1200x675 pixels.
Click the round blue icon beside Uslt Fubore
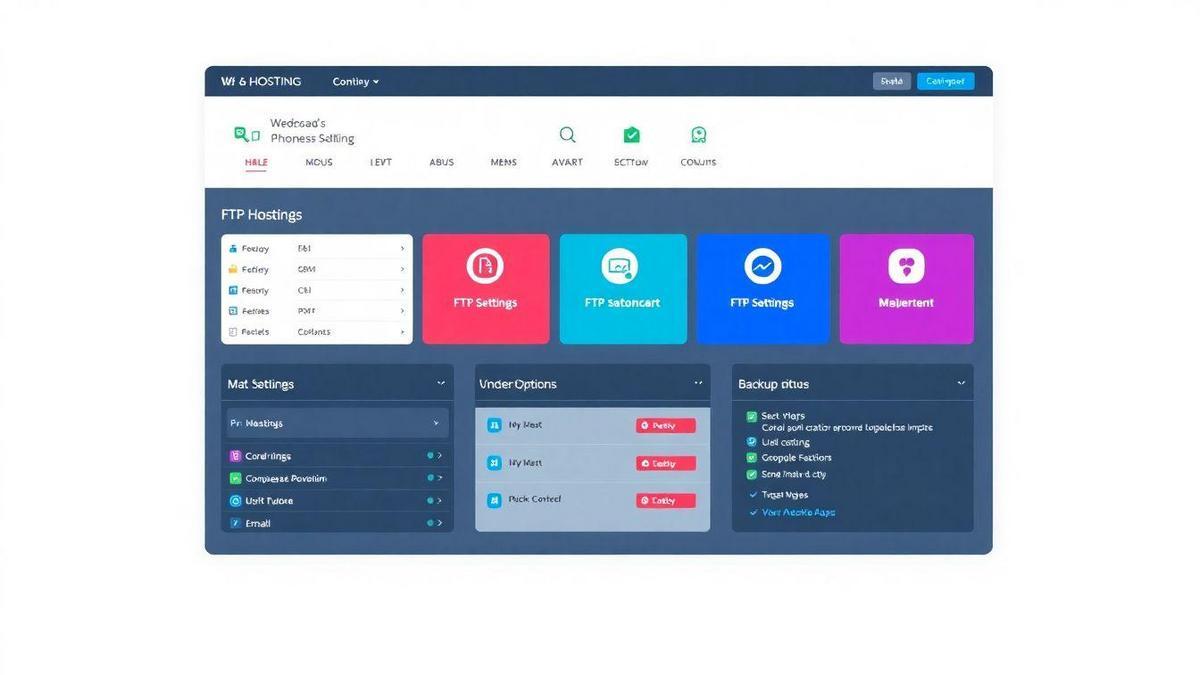pyautogui.click(x=235, y=501)
